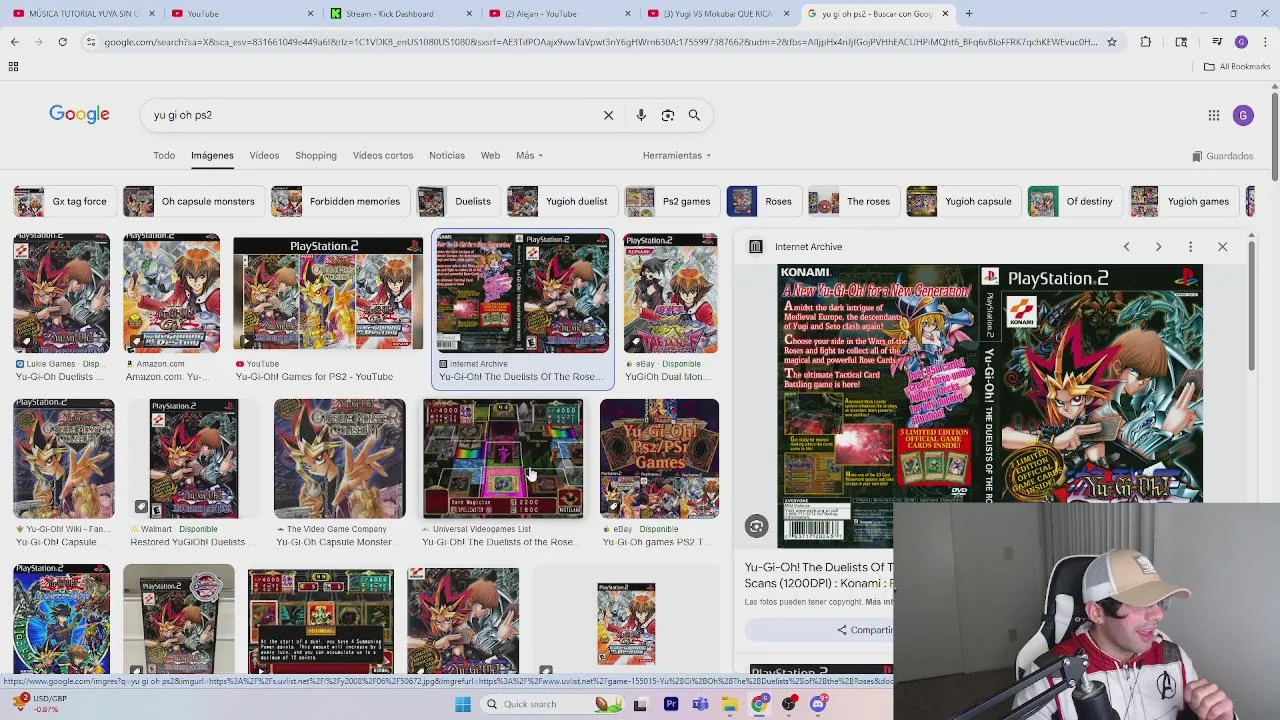The height and width of the screenshot is (720, 1280).
Task: Open the Amazon.com image result thumbnail
Action: tap(171, 293)
